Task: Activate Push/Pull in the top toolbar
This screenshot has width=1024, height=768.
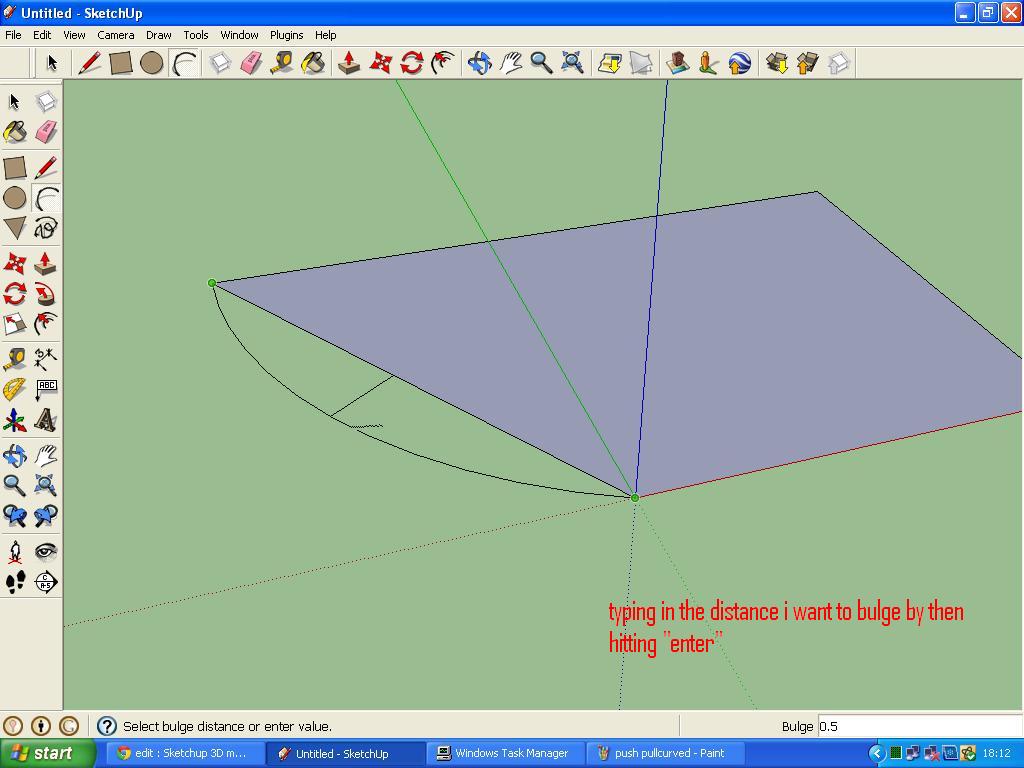Action: (x=349, y=63)
